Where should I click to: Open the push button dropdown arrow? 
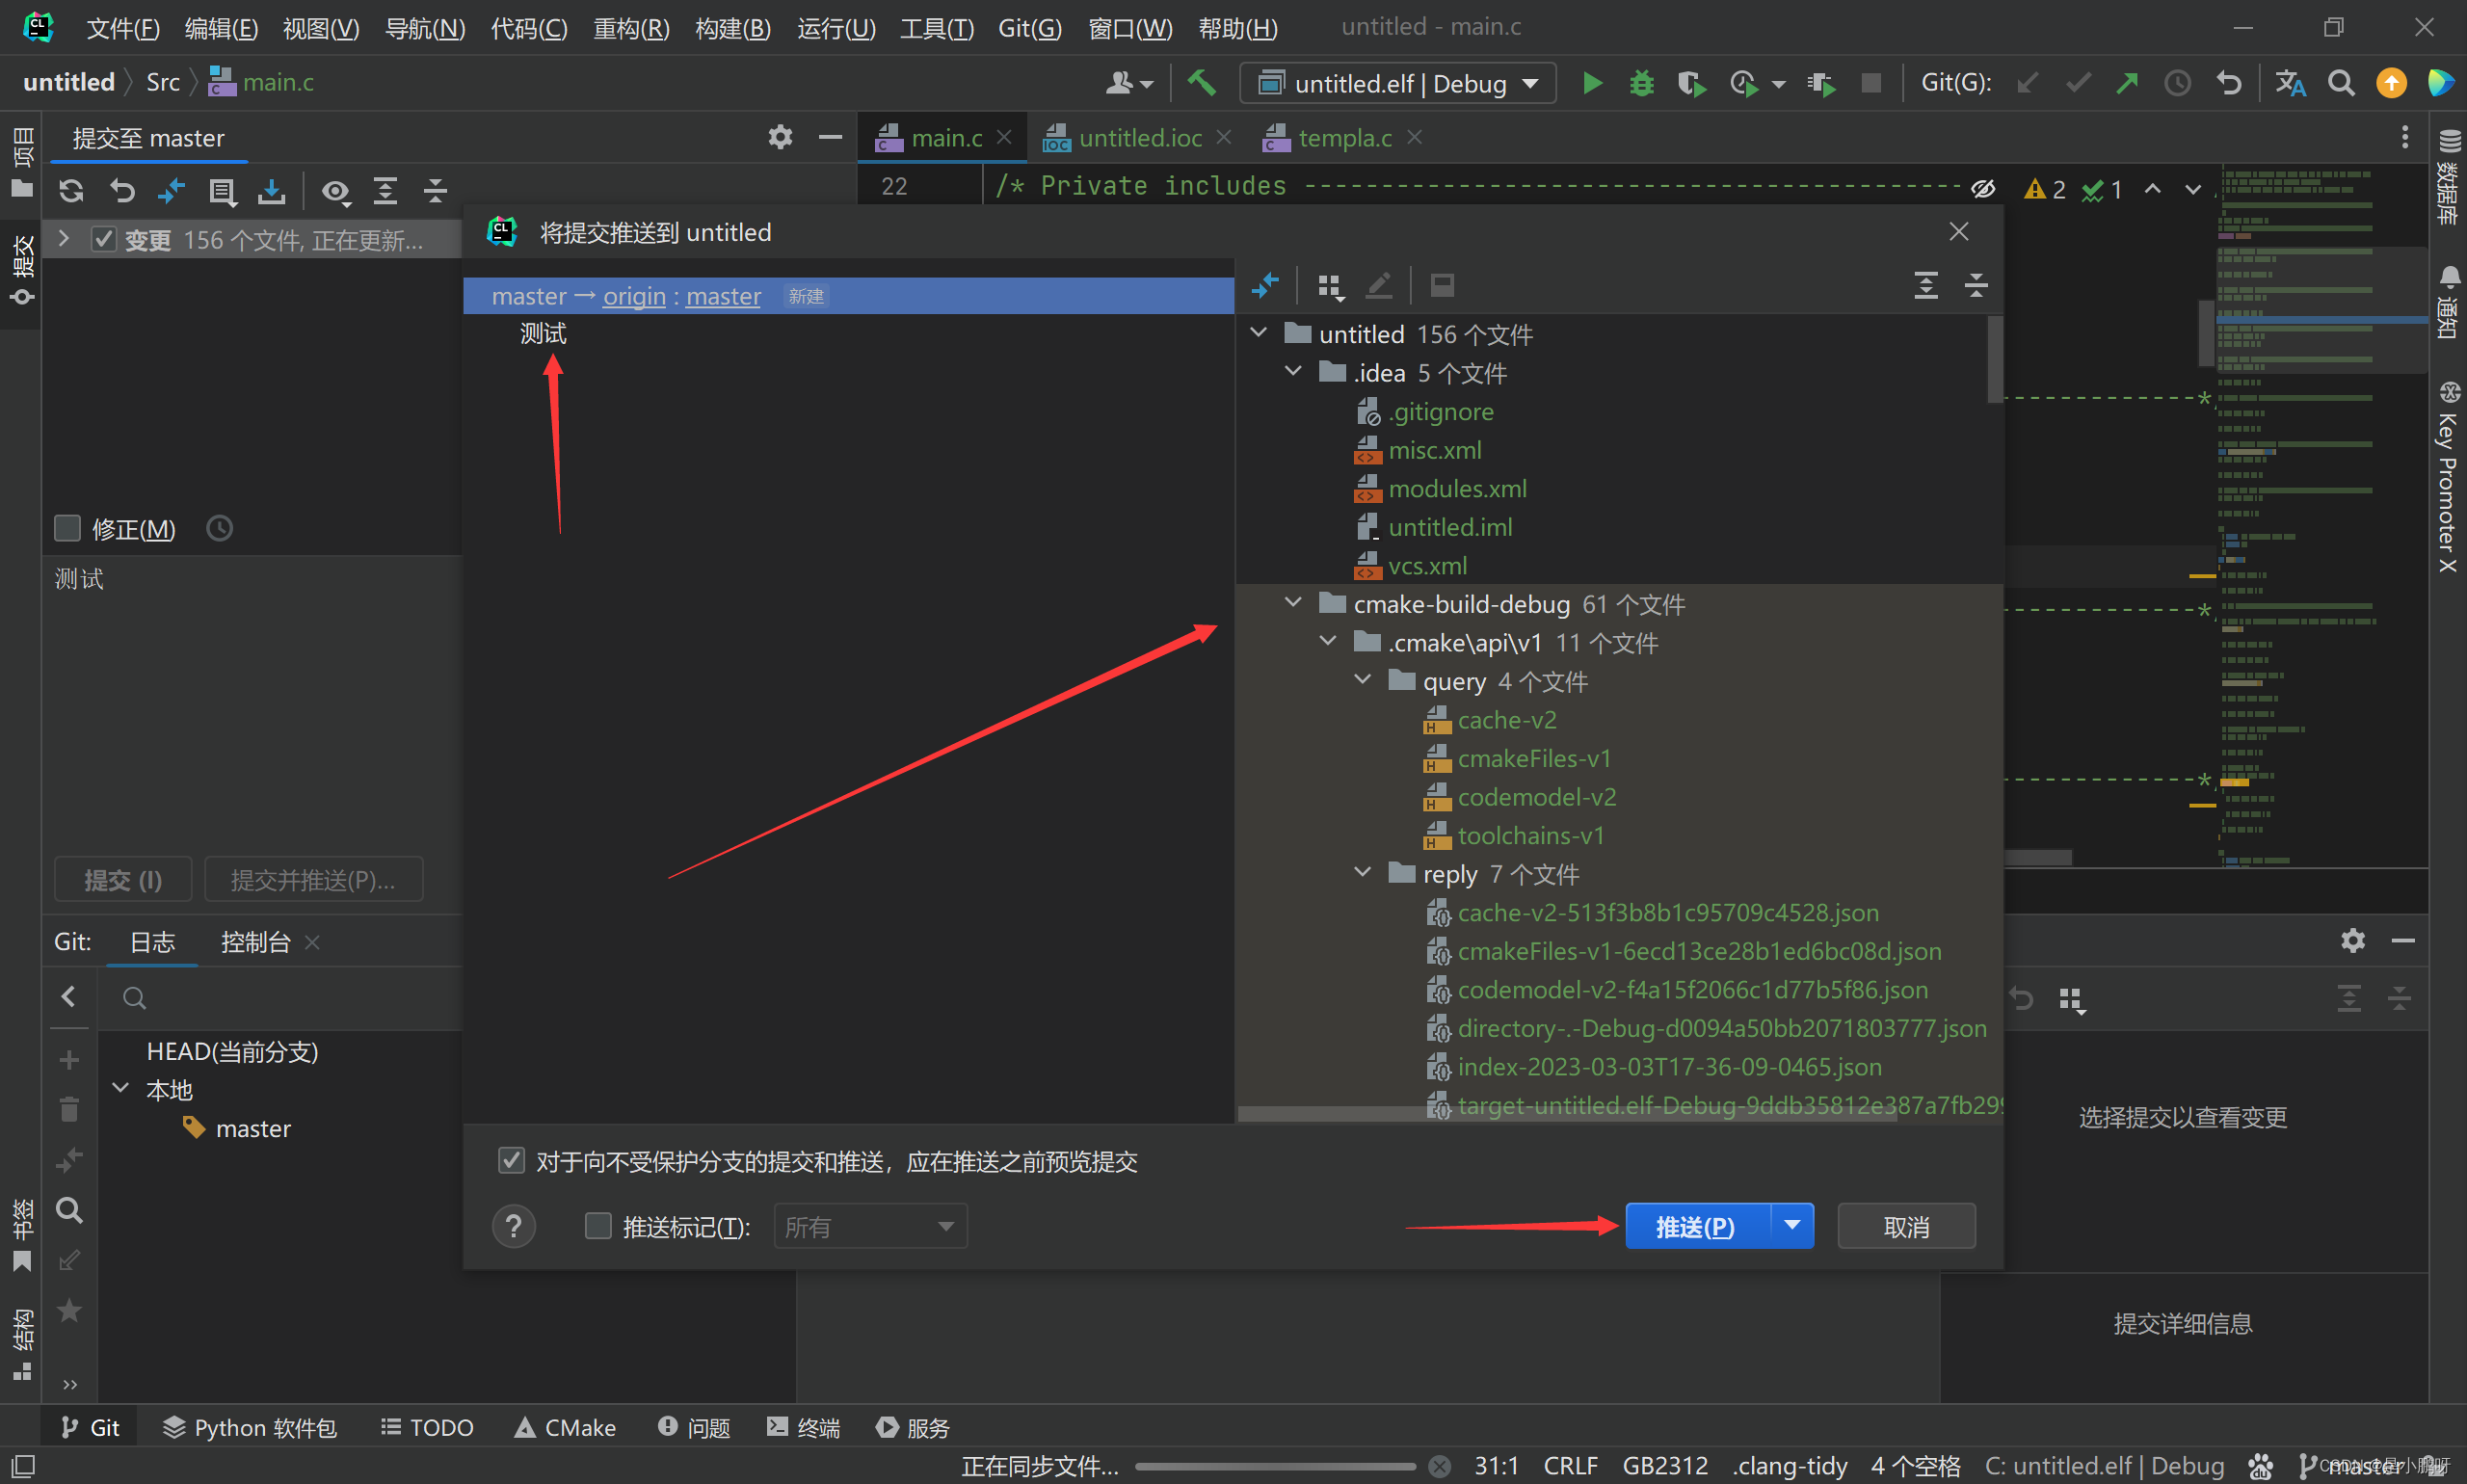click(x=1792, y=1226)
